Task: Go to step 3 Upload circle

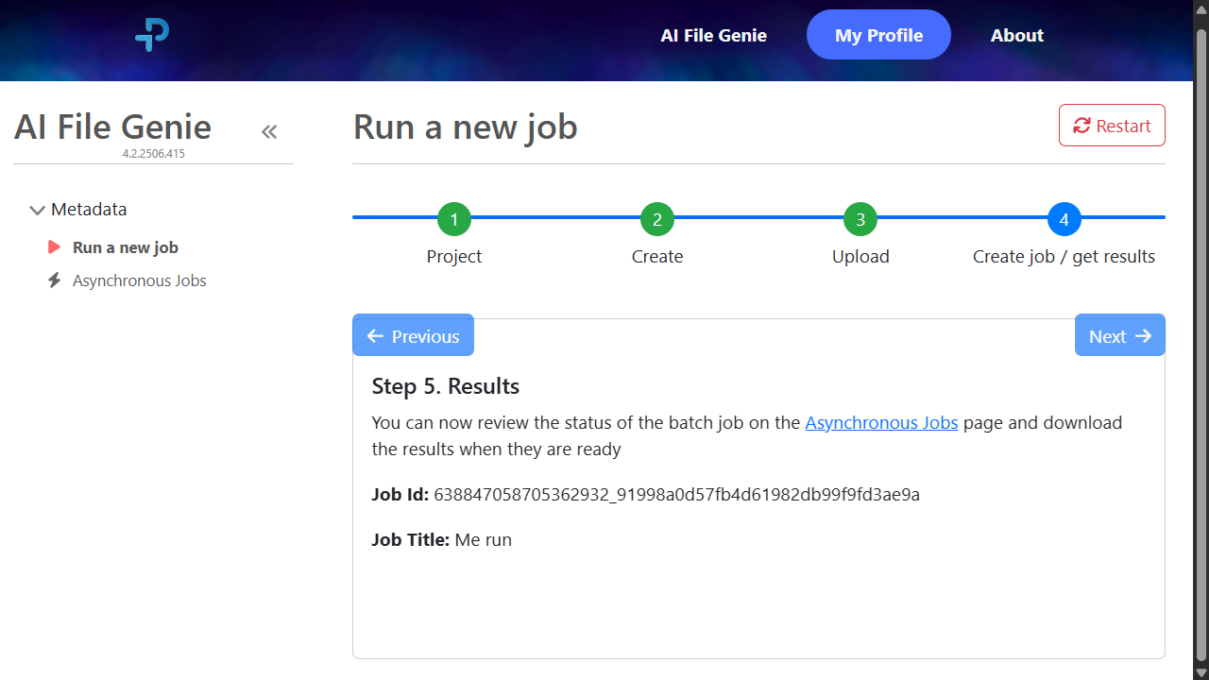Action: pos(860,219)
